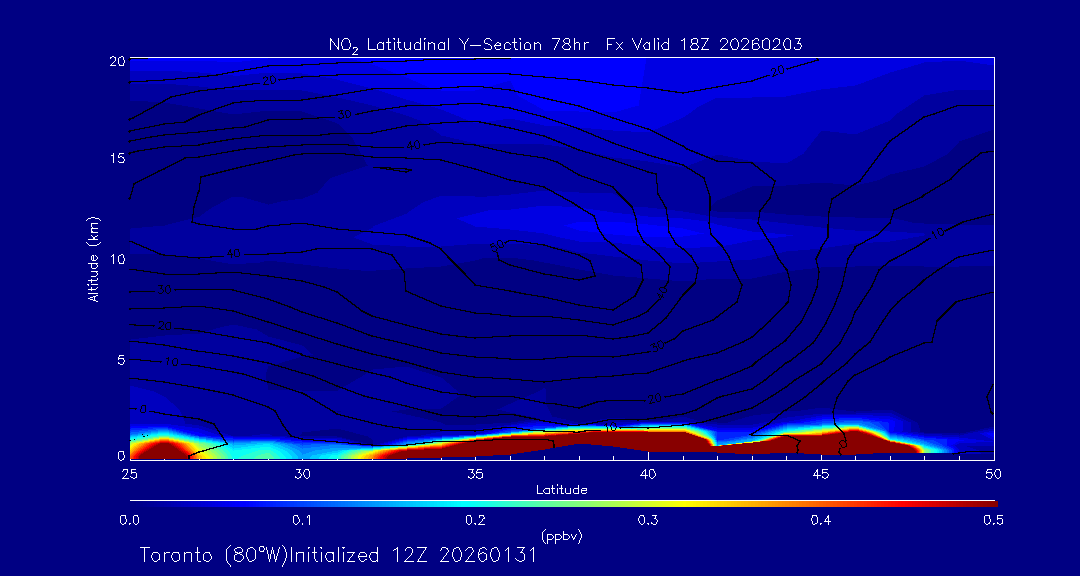Click the NO2 Latitudinal Y-Section plot title

pos(565,44)
